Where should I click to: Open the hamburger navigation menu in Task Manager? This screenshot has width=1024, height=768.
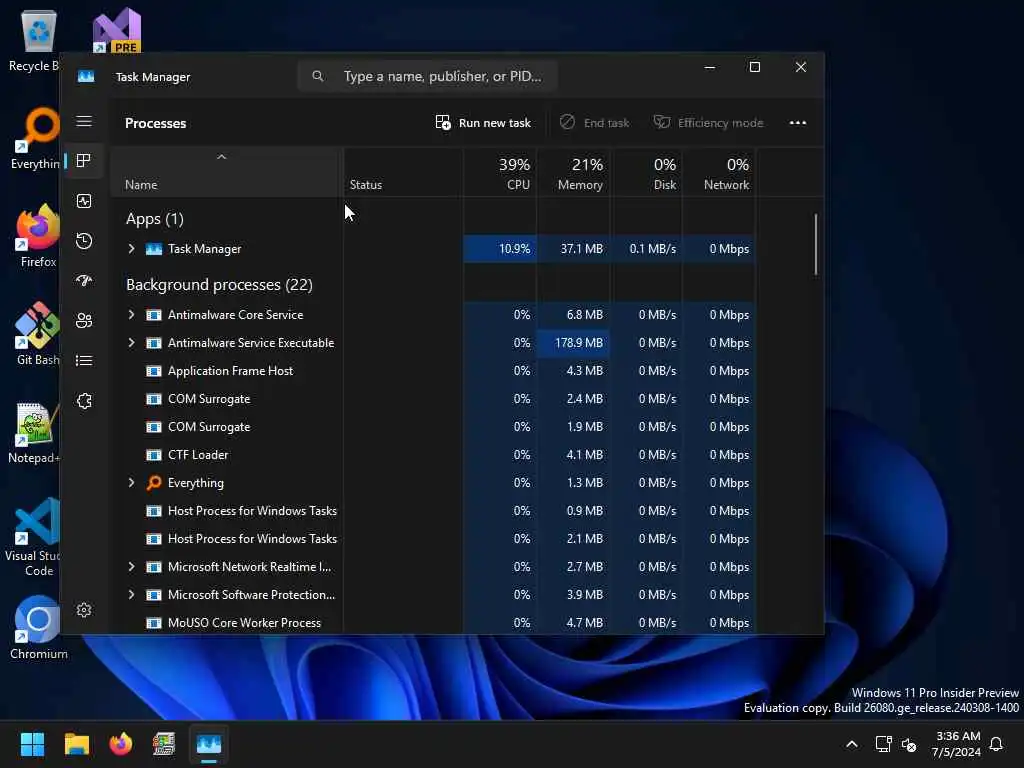[84, 121]
